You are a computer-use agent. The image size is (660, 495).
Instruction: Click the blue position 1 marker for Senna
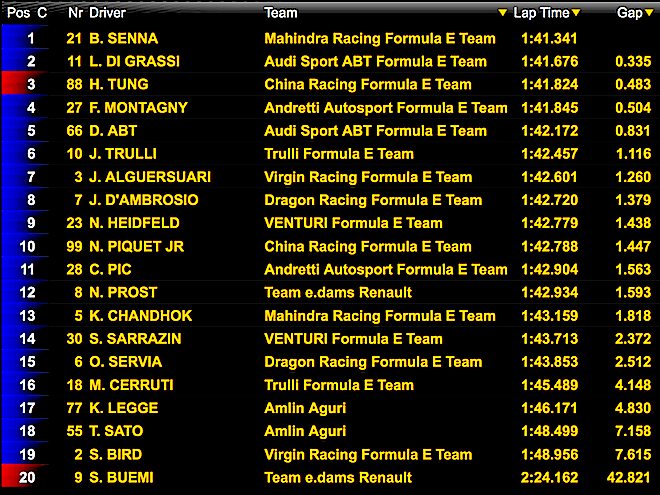pyautogui.click(x=19, y=38)
